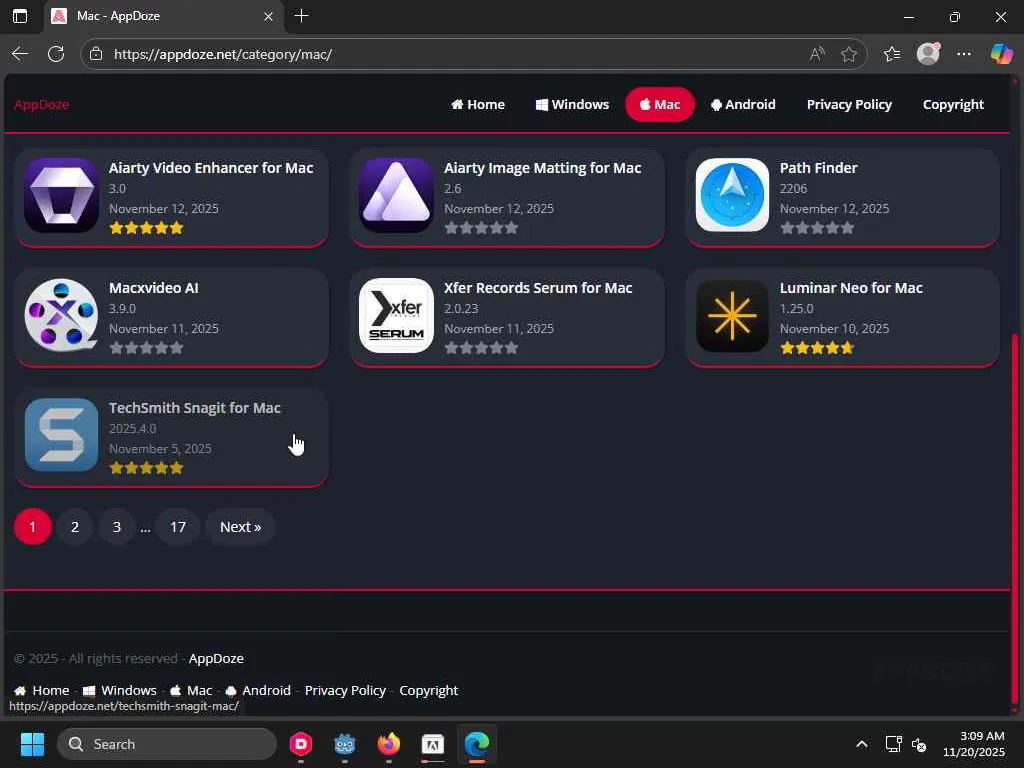Image resolution: width=1024 pixels, height=768 pixels.
Task: Open Aiarty Image Matting for Mac title
Action: 543,168
